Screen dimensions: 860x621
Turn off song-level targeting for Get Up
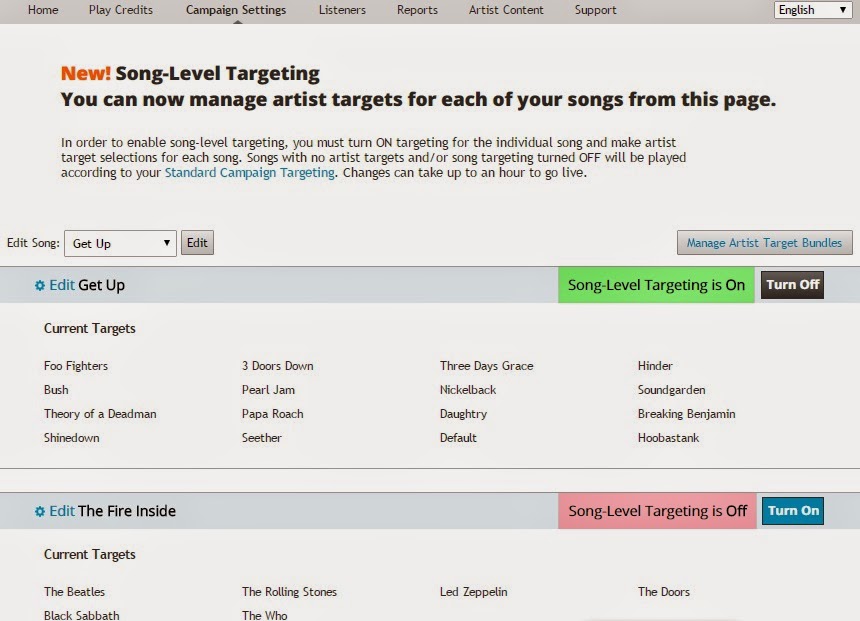792,285
